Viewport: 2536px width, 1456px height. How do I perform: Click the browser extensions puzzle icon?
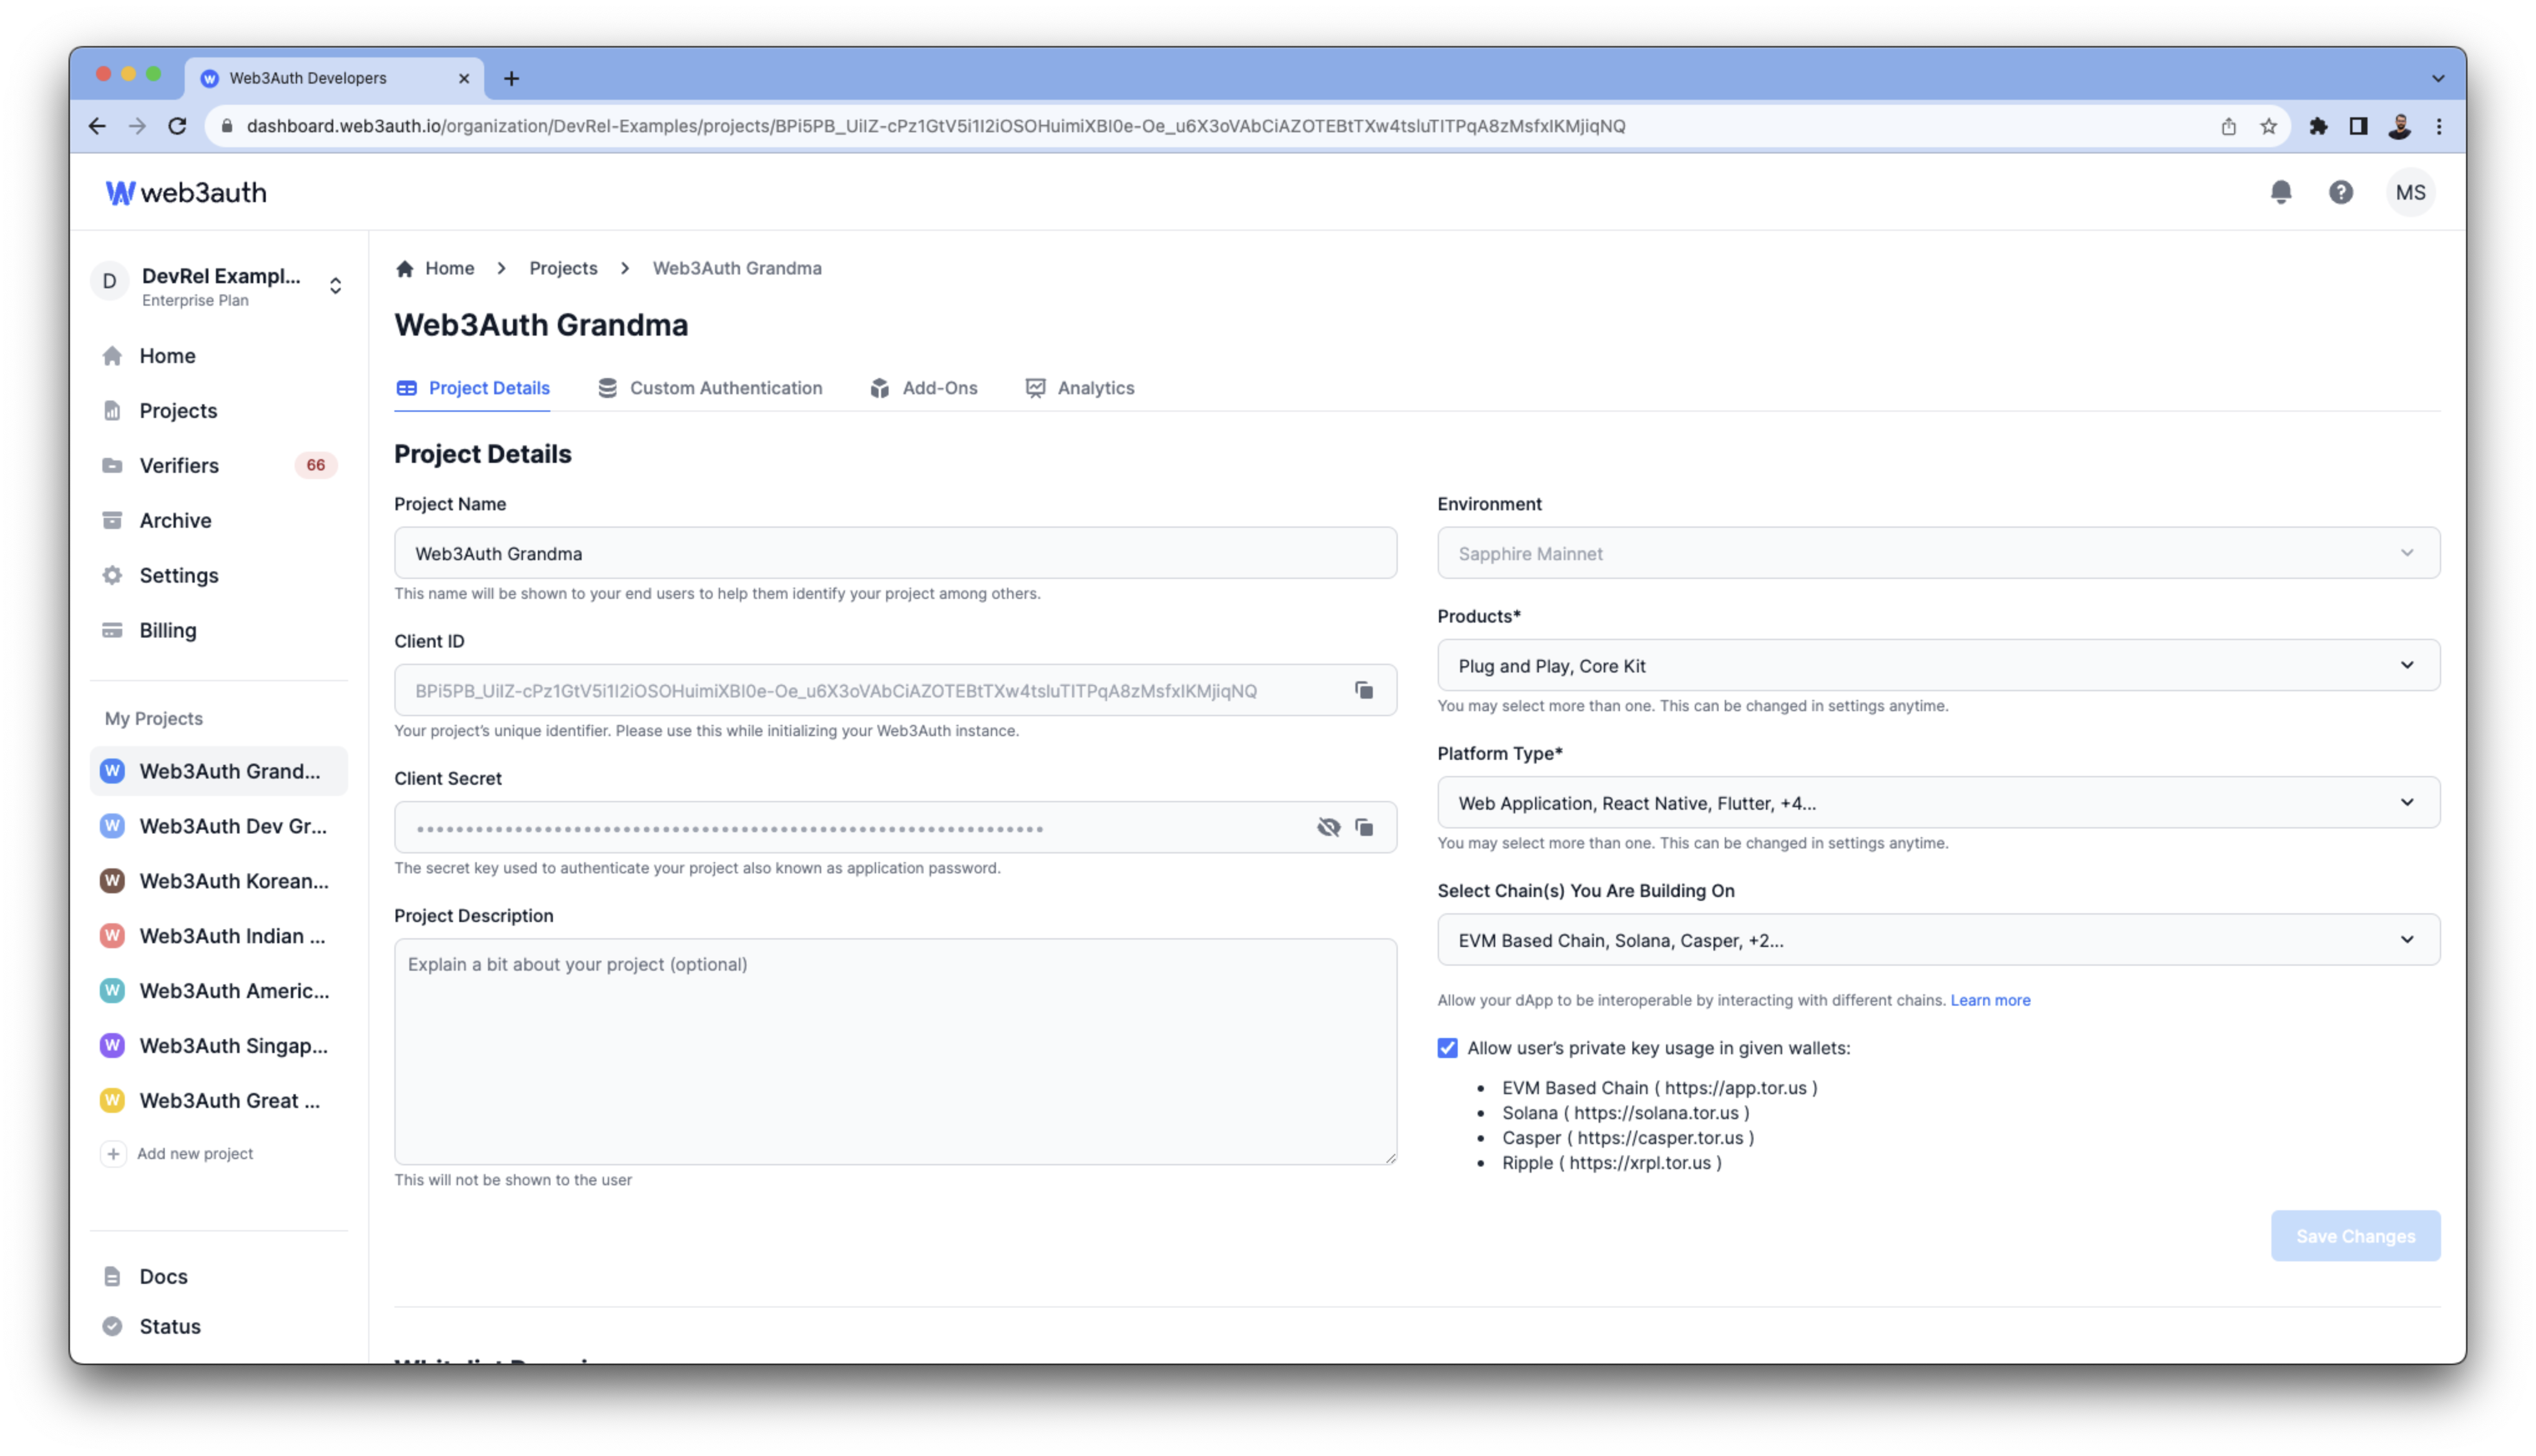click(x=2318, y=126)
